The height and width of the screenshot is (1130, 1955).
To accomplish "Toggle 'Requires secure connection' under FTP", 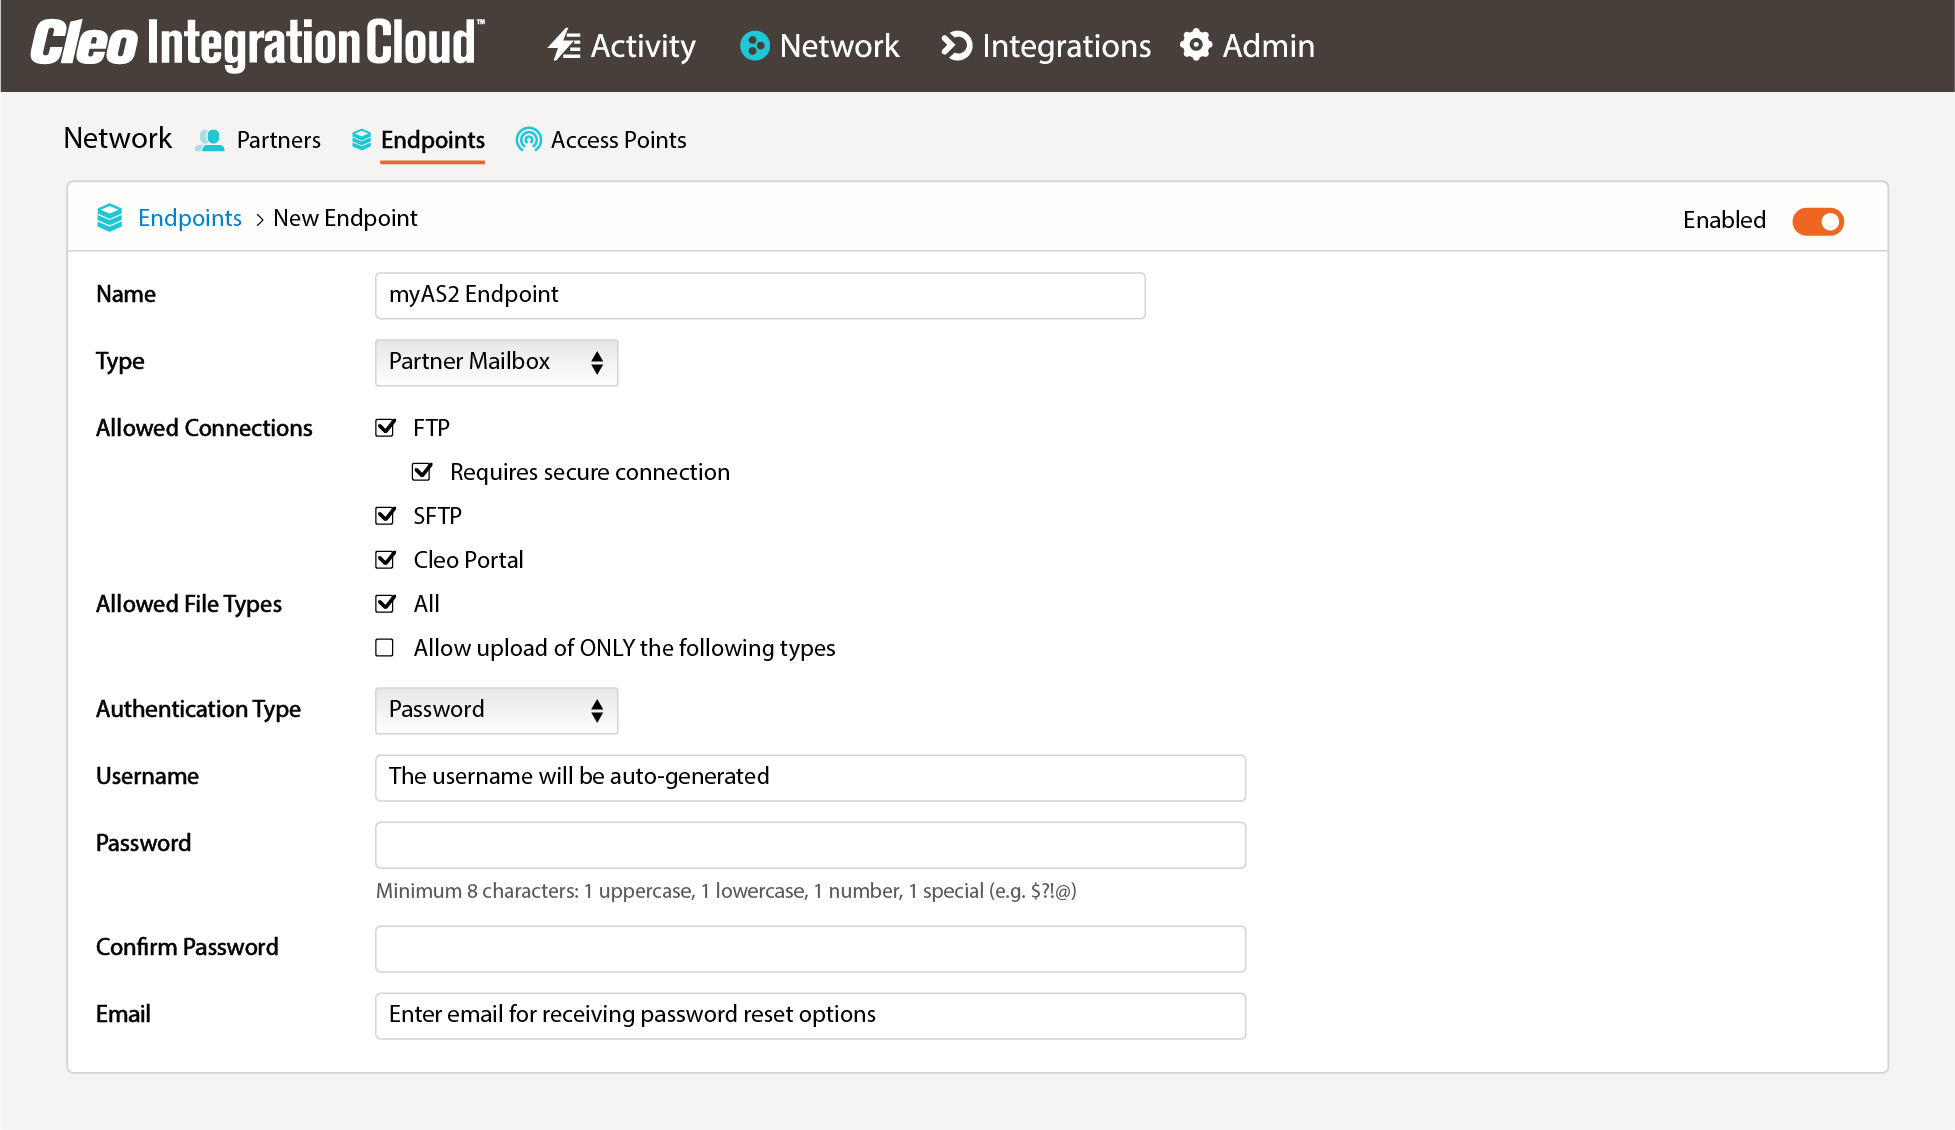I will (421, 471).
